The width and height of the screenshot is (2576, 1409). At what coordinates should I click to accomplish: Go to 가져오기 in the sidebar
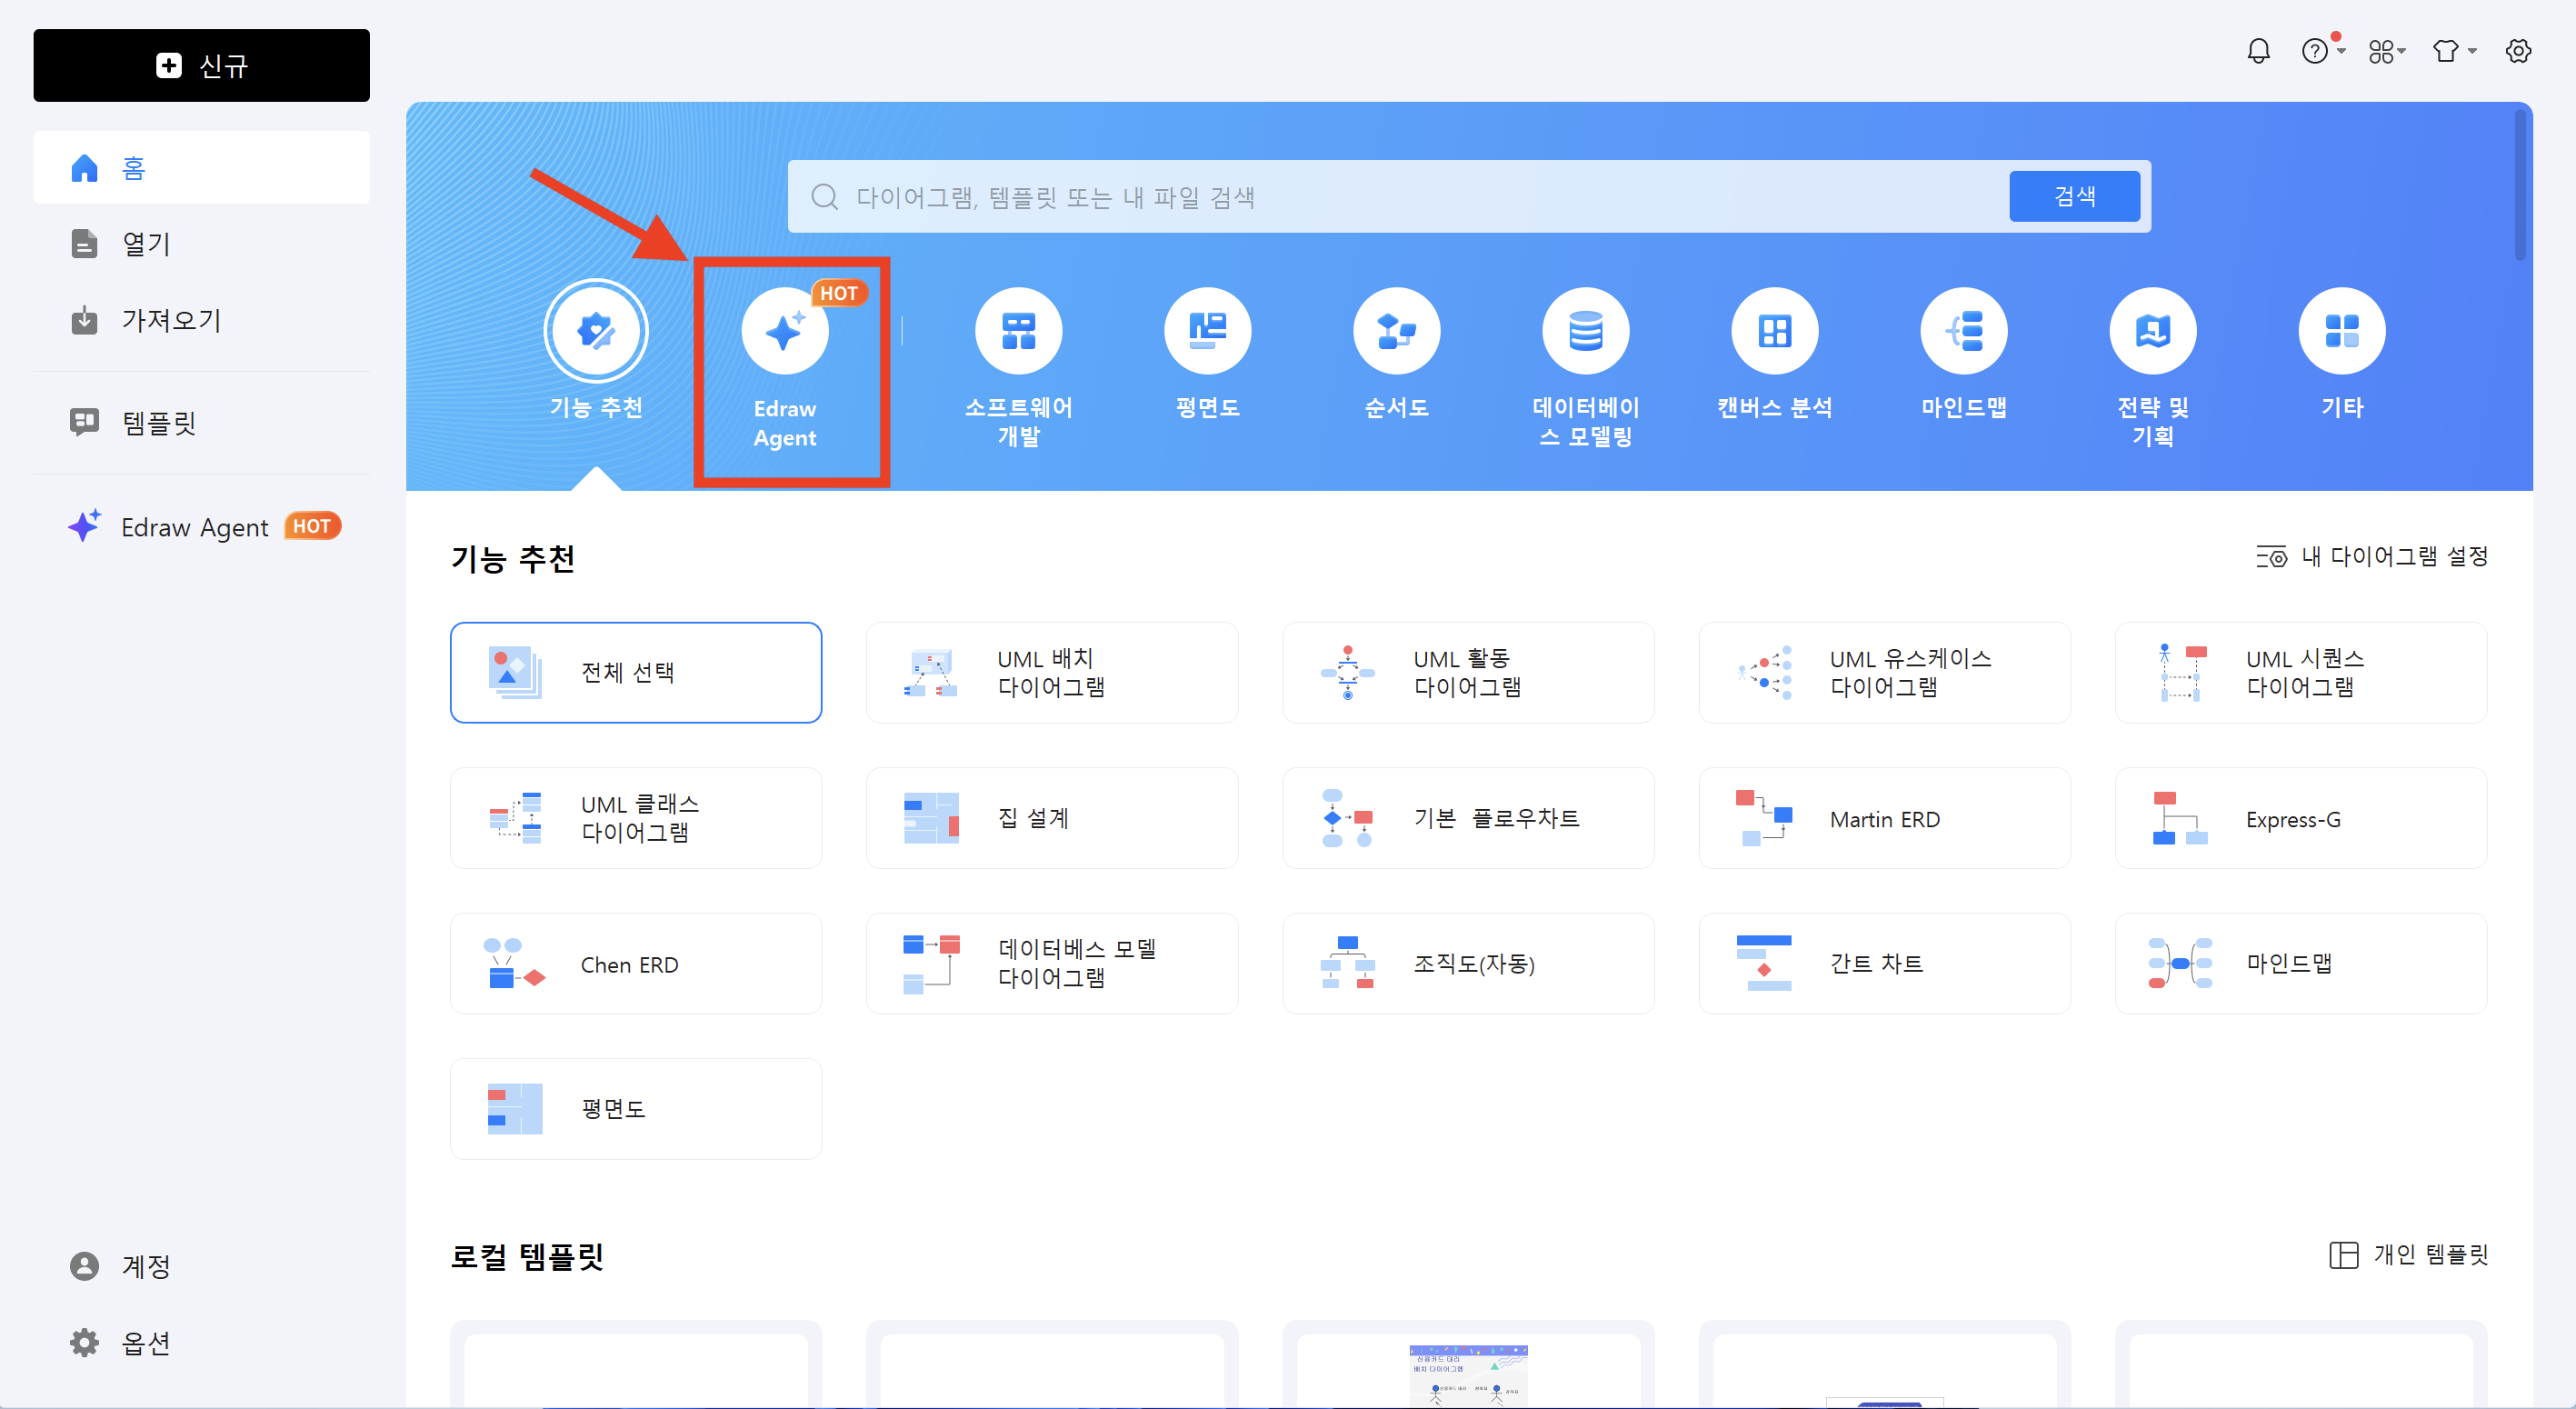pyautogui.click(x=170, y=320)
